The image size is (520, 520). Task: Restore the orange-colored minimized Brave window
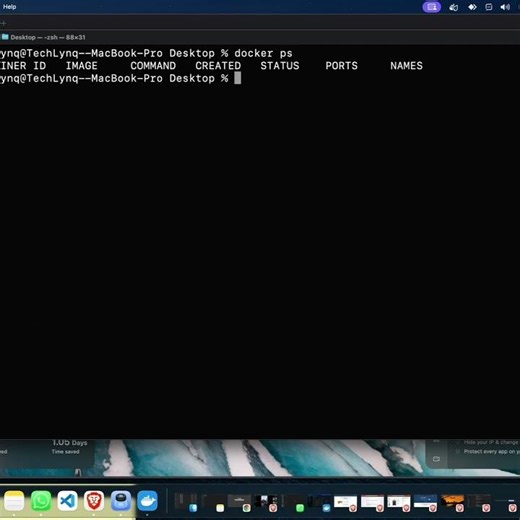(452, 502)
